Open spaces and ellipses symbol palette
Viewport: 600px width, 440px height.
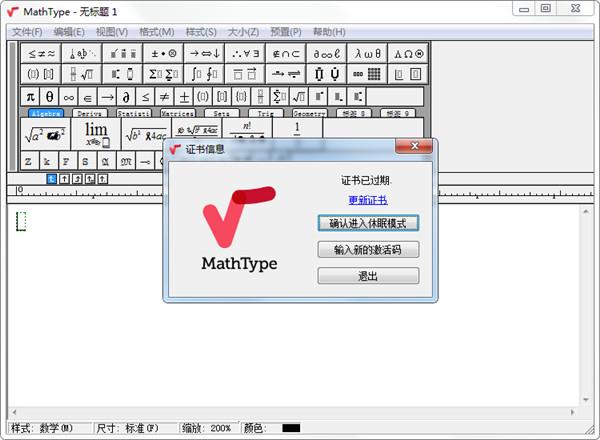[82, 54]
